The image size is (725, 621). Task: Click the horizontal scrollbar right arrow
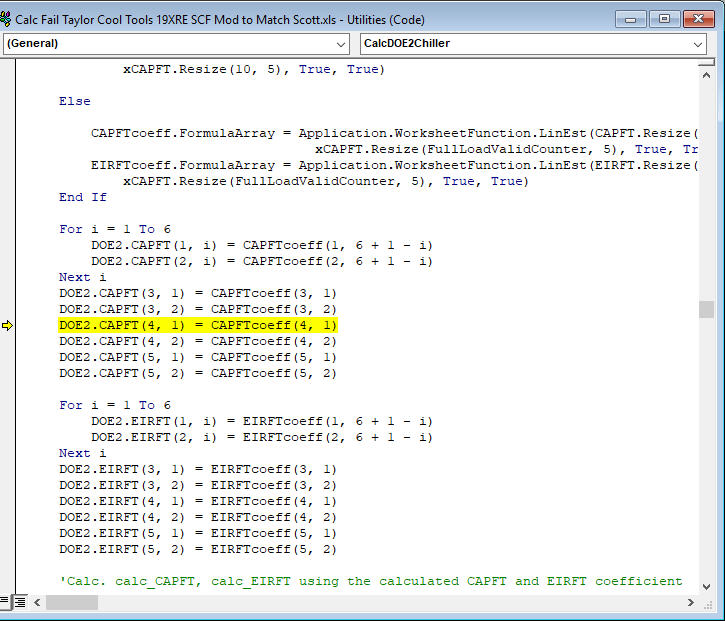(x=690, y=602)
